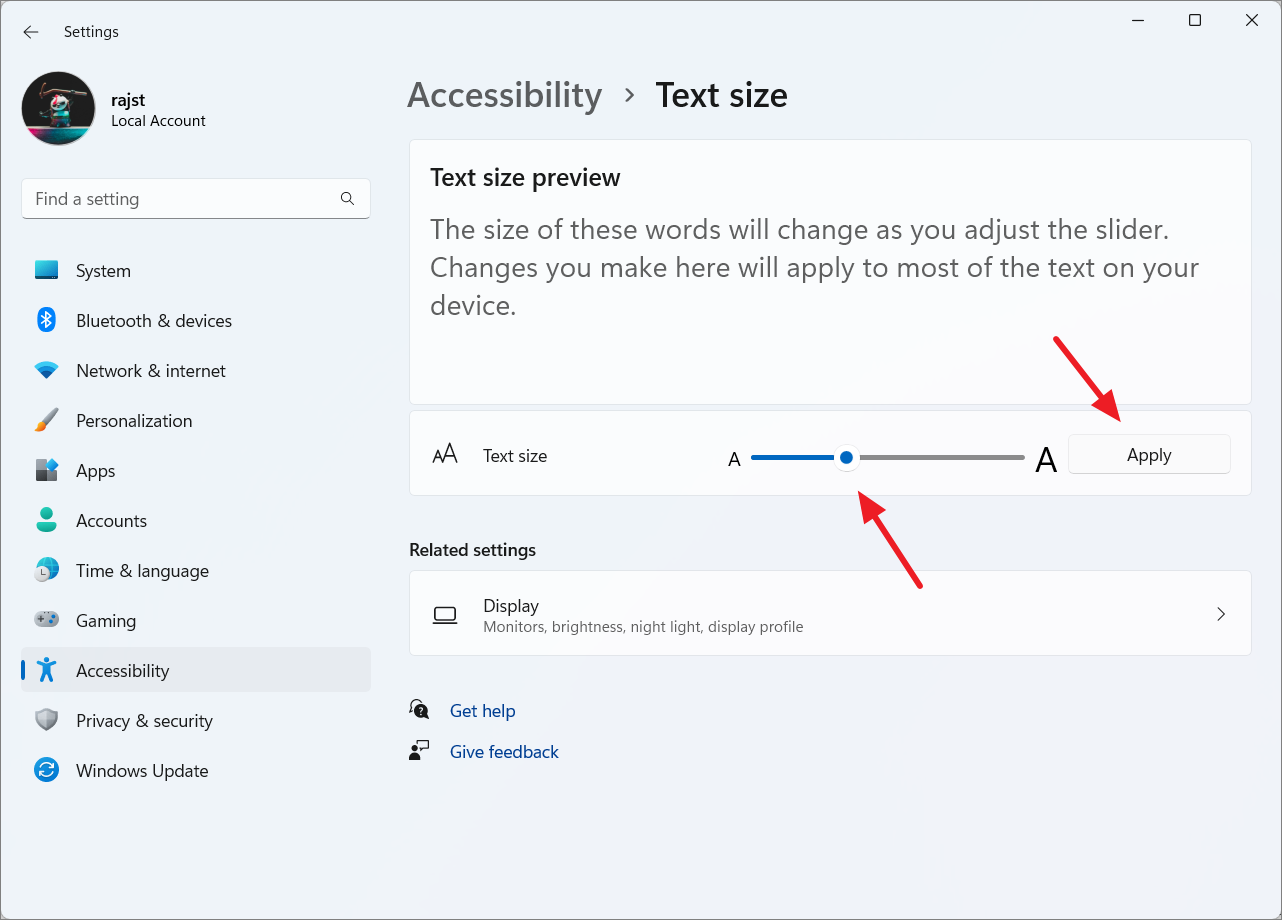Open Accounts in the sidebar
The image size is (1282, 920).
tap(111, 521)
